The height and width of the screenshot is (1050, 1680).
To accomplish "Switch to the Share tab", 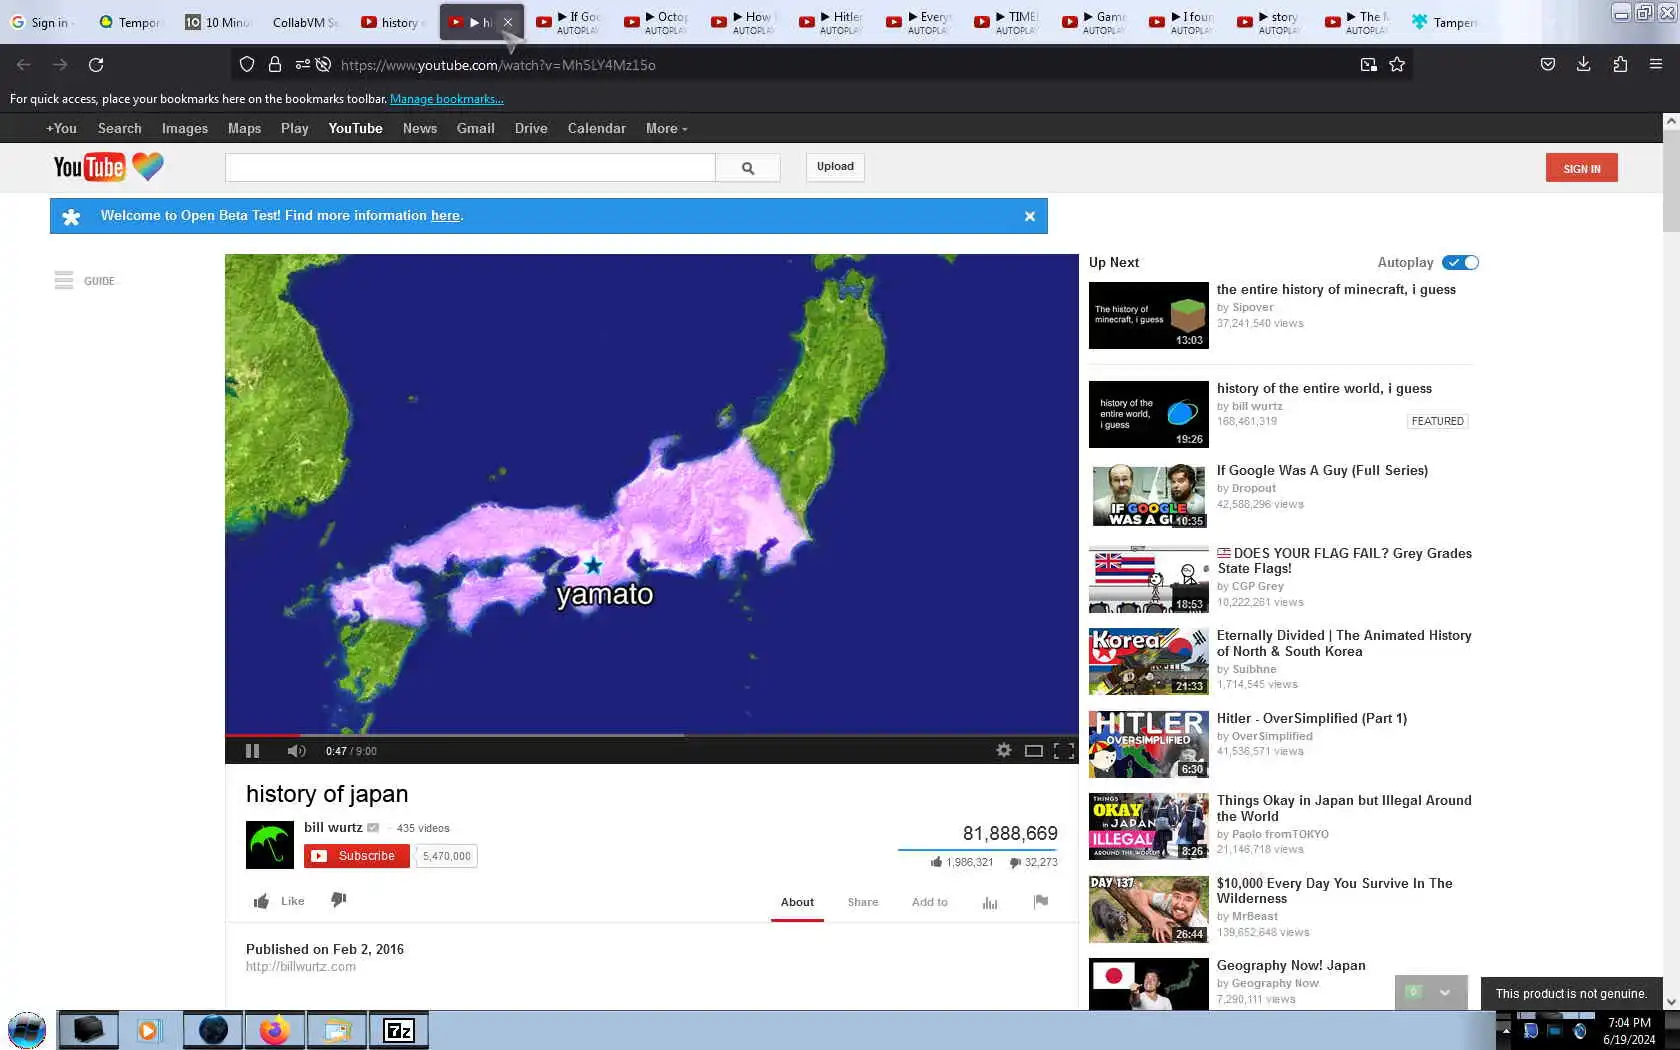I will point(863,902).
